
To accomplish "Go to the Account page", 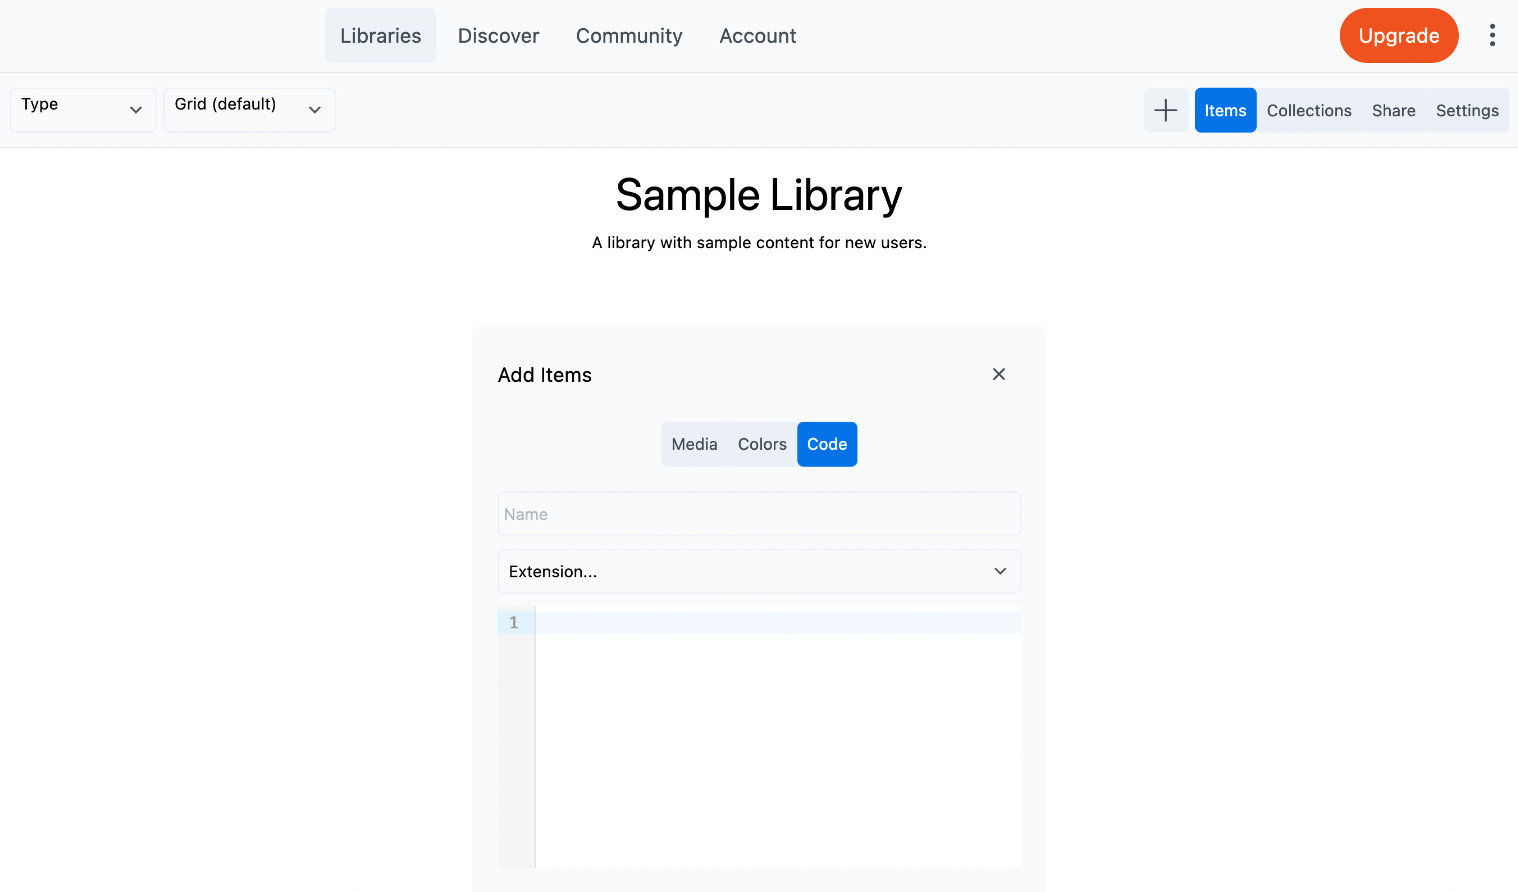I will coord(757,35).
